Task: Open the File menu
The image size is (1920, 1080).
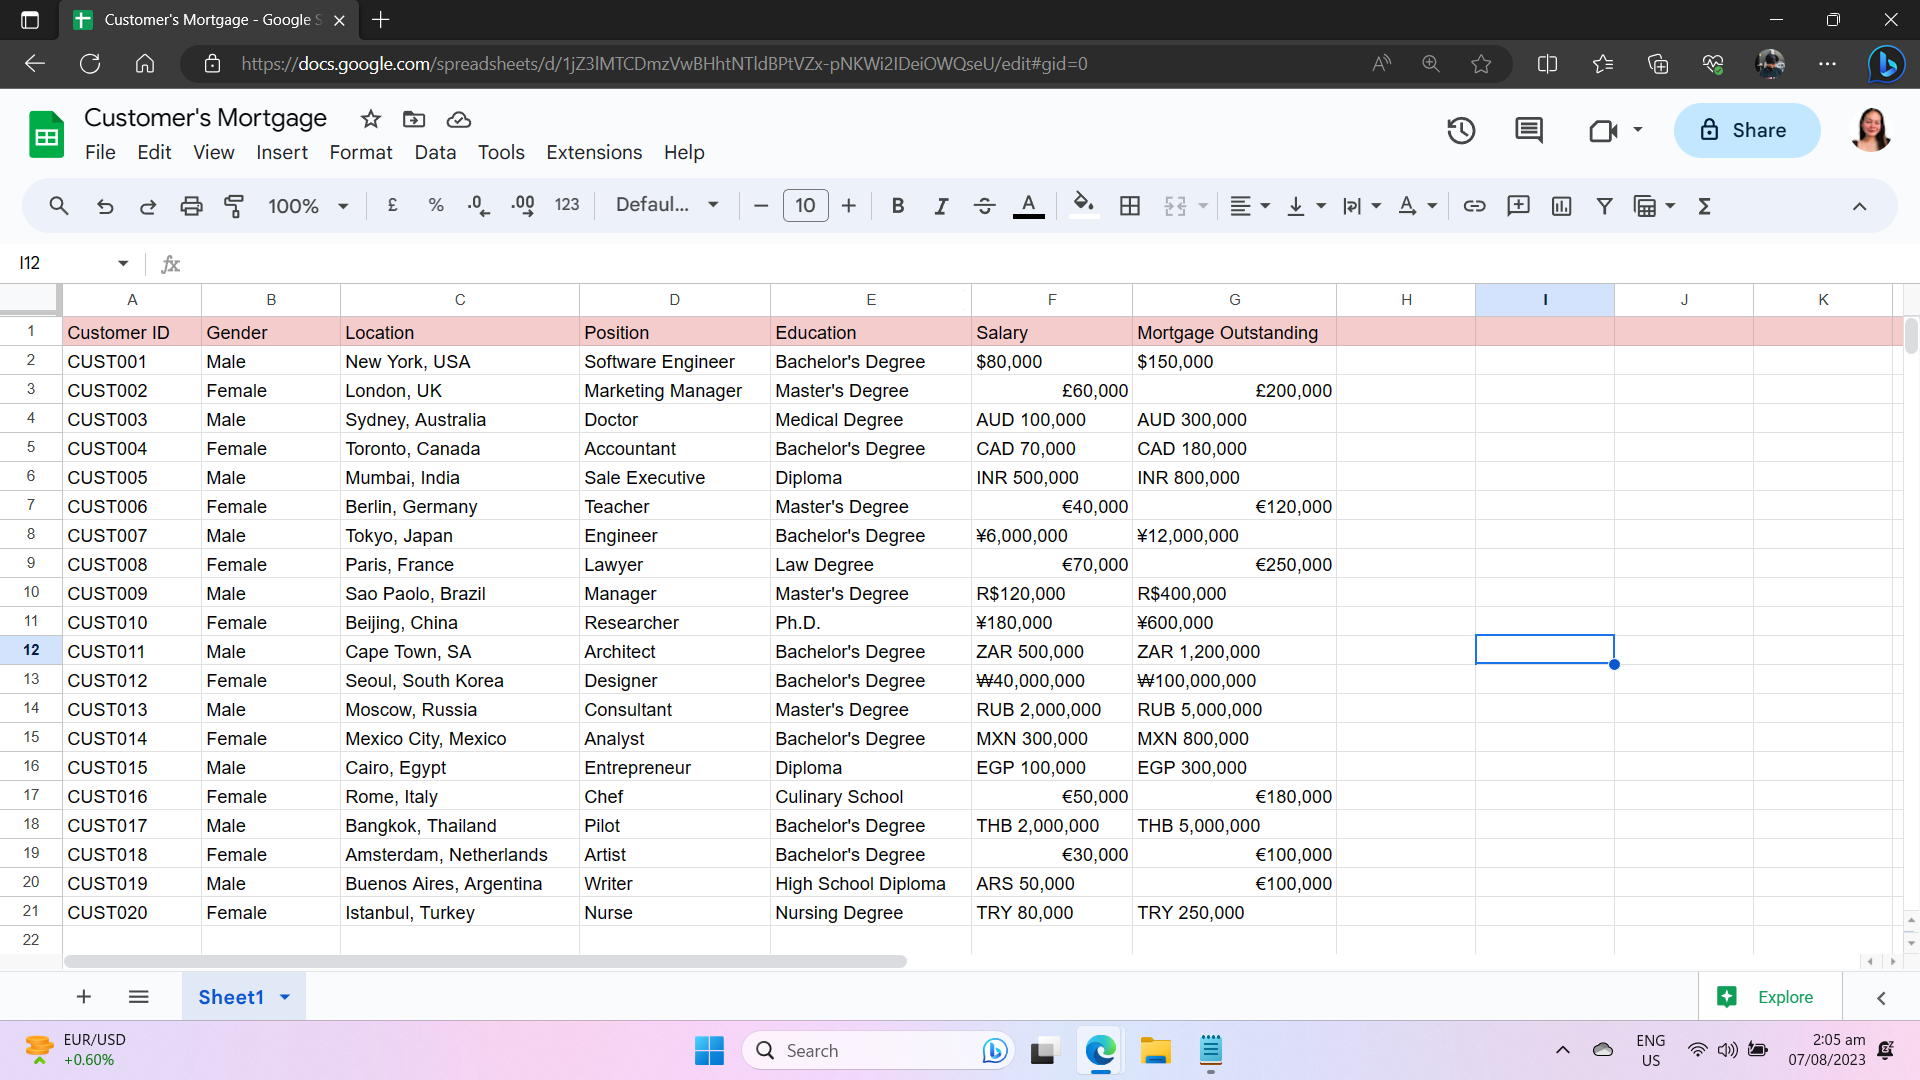Action: [100, 152]
